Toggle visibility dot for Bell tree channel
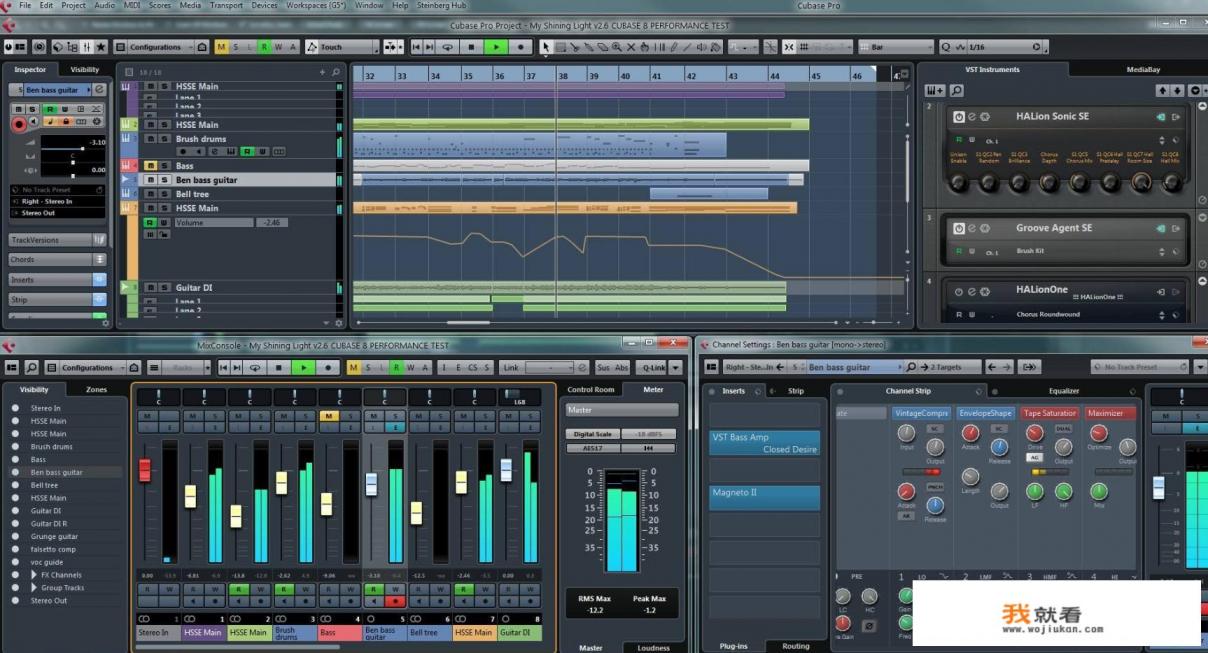 point(15,485)
